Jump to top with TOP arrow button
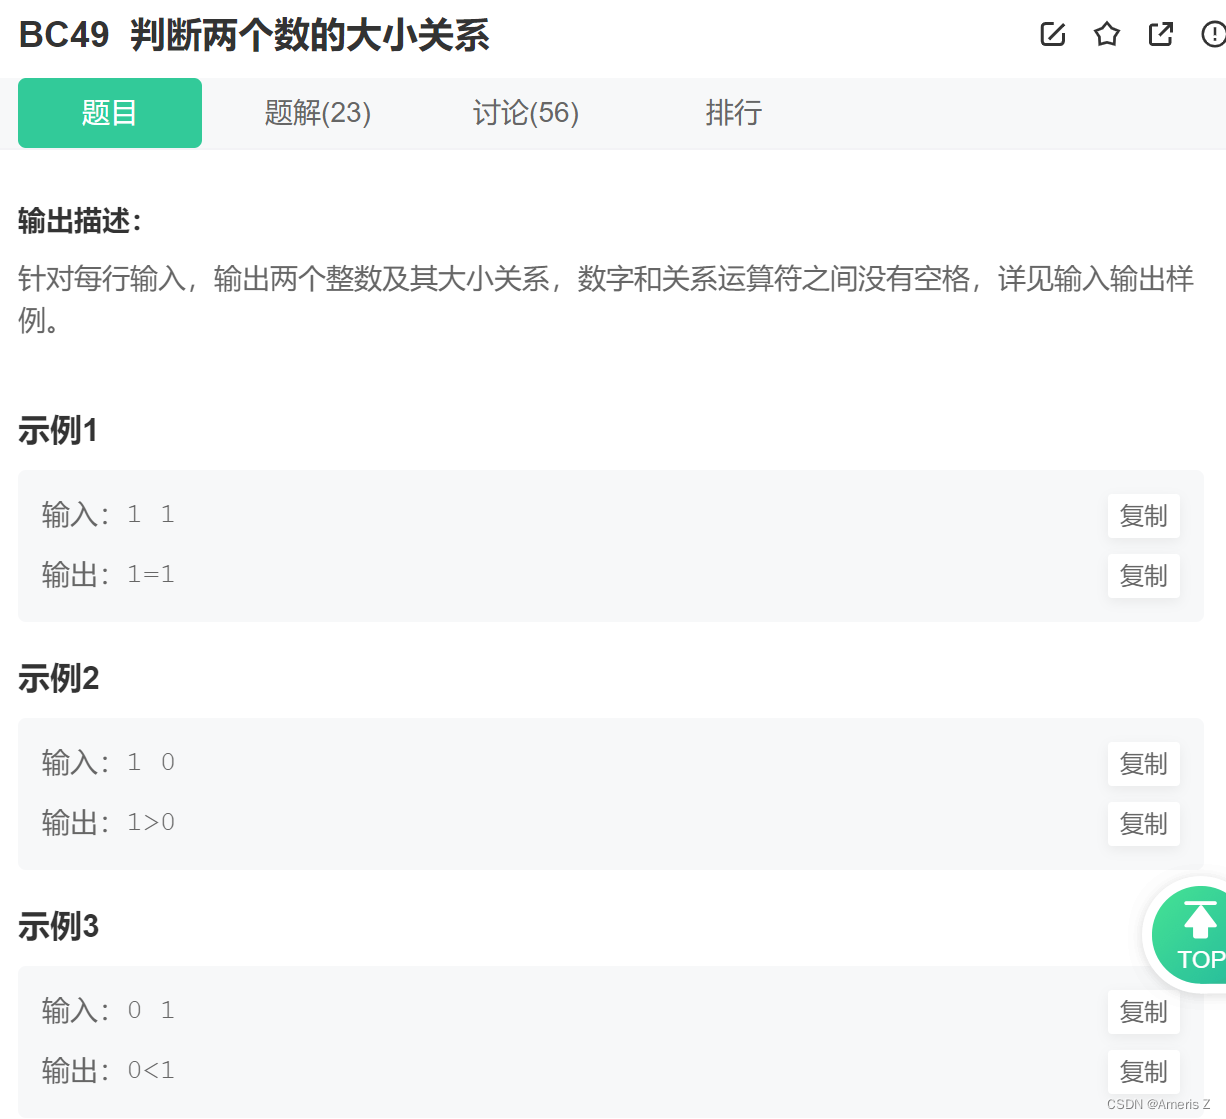1226x1119 pixels. point(1197,936)
